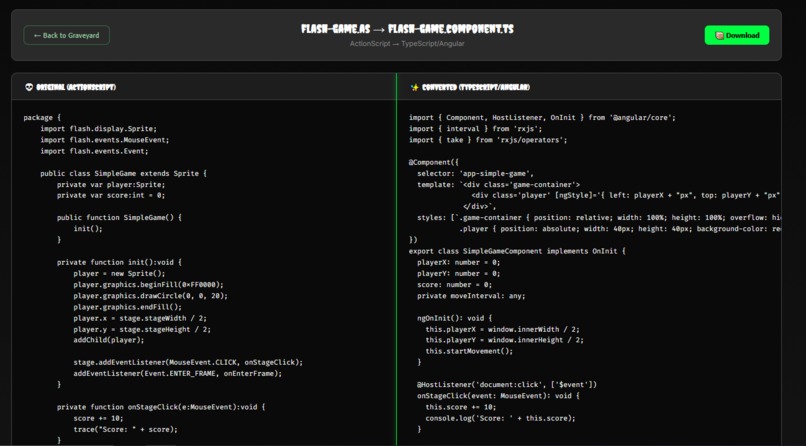
Task: Click the @HostListener('document:click') line
Action: point(507,384)
